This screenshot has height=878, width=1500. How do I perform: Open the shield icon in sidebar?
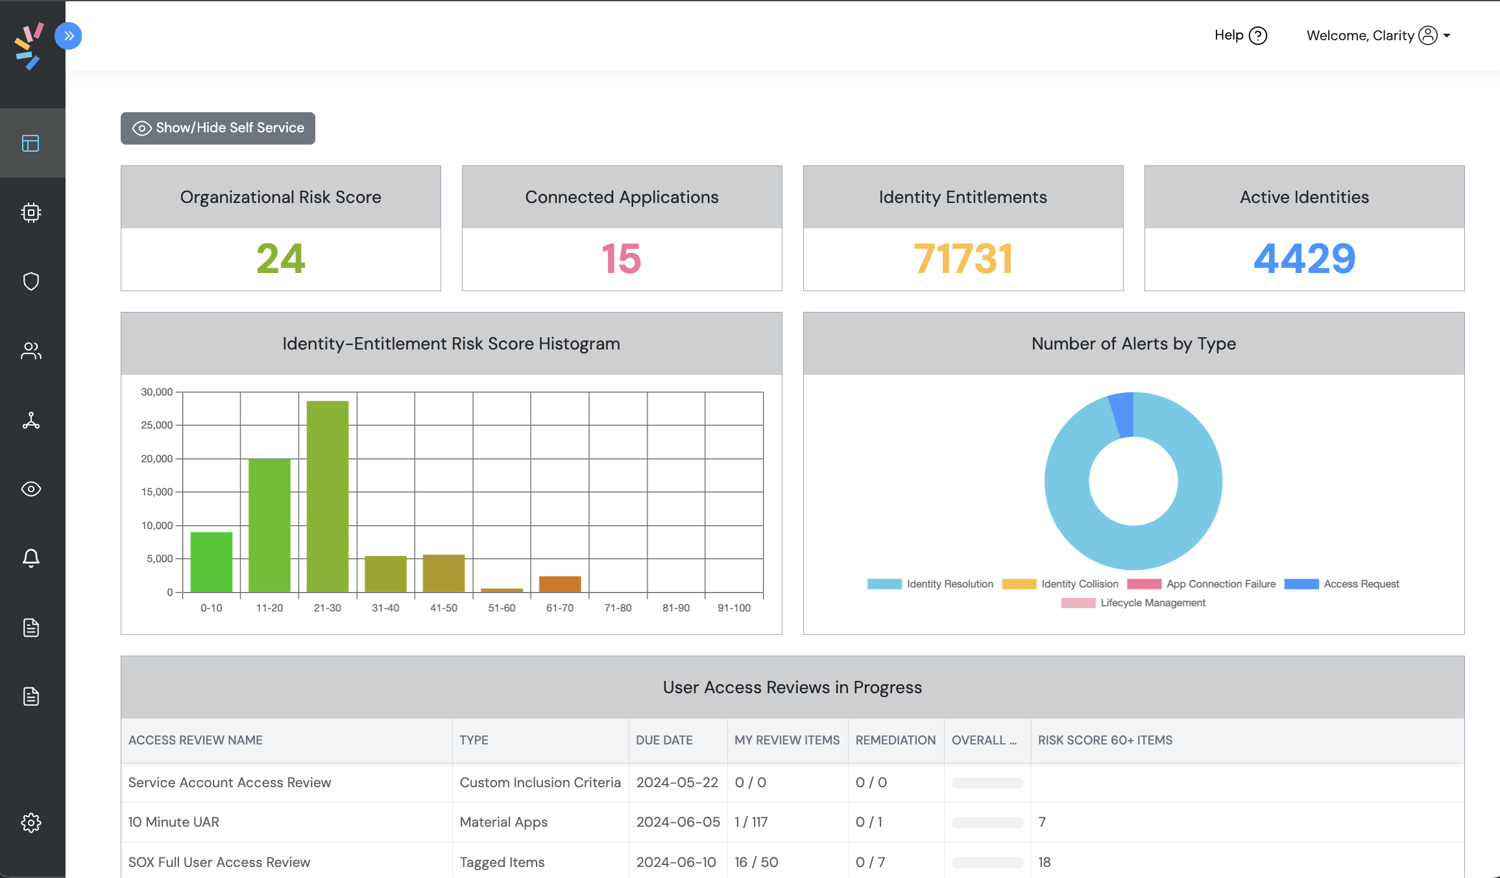31,281
